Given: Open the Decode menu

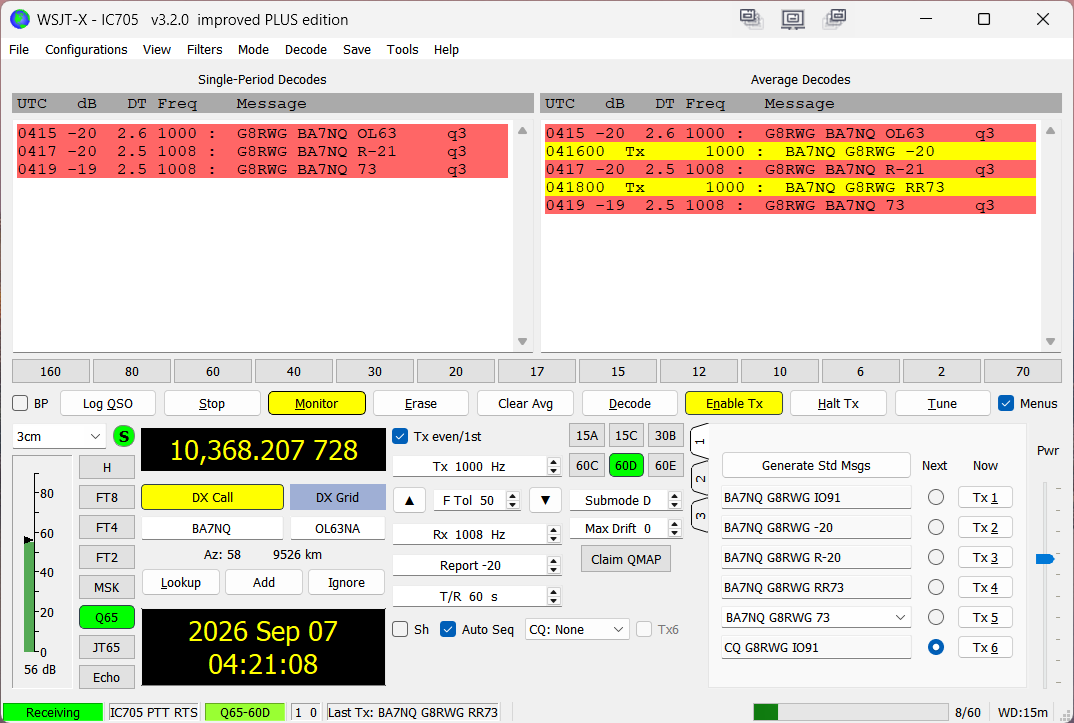Looking at the screenshot, I should (305, 49).
